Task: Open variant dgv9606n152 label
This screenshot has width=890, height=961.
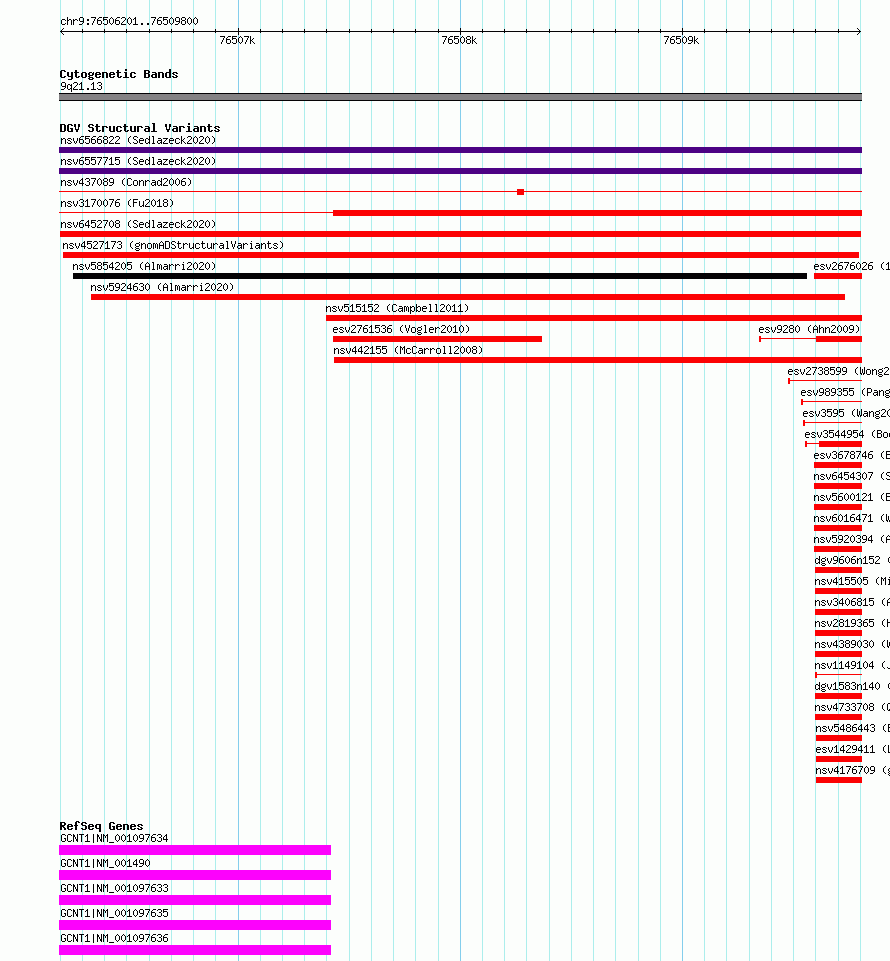Action: [852, 560]
